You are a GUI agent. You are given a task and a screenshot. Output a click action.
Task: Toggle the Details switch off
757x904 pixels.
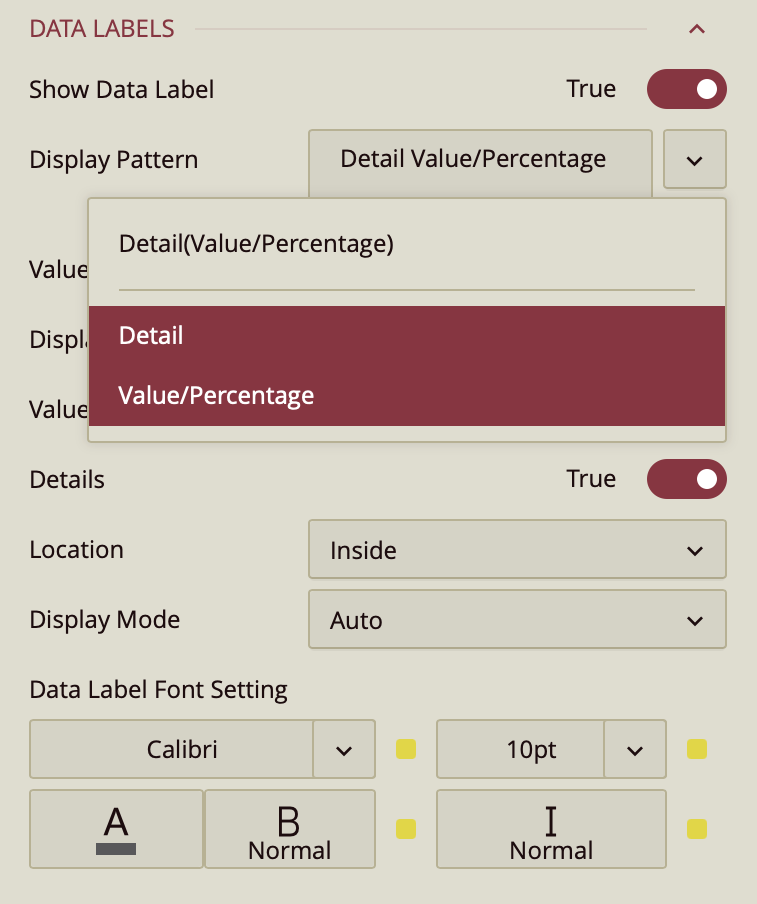(686, 479)
